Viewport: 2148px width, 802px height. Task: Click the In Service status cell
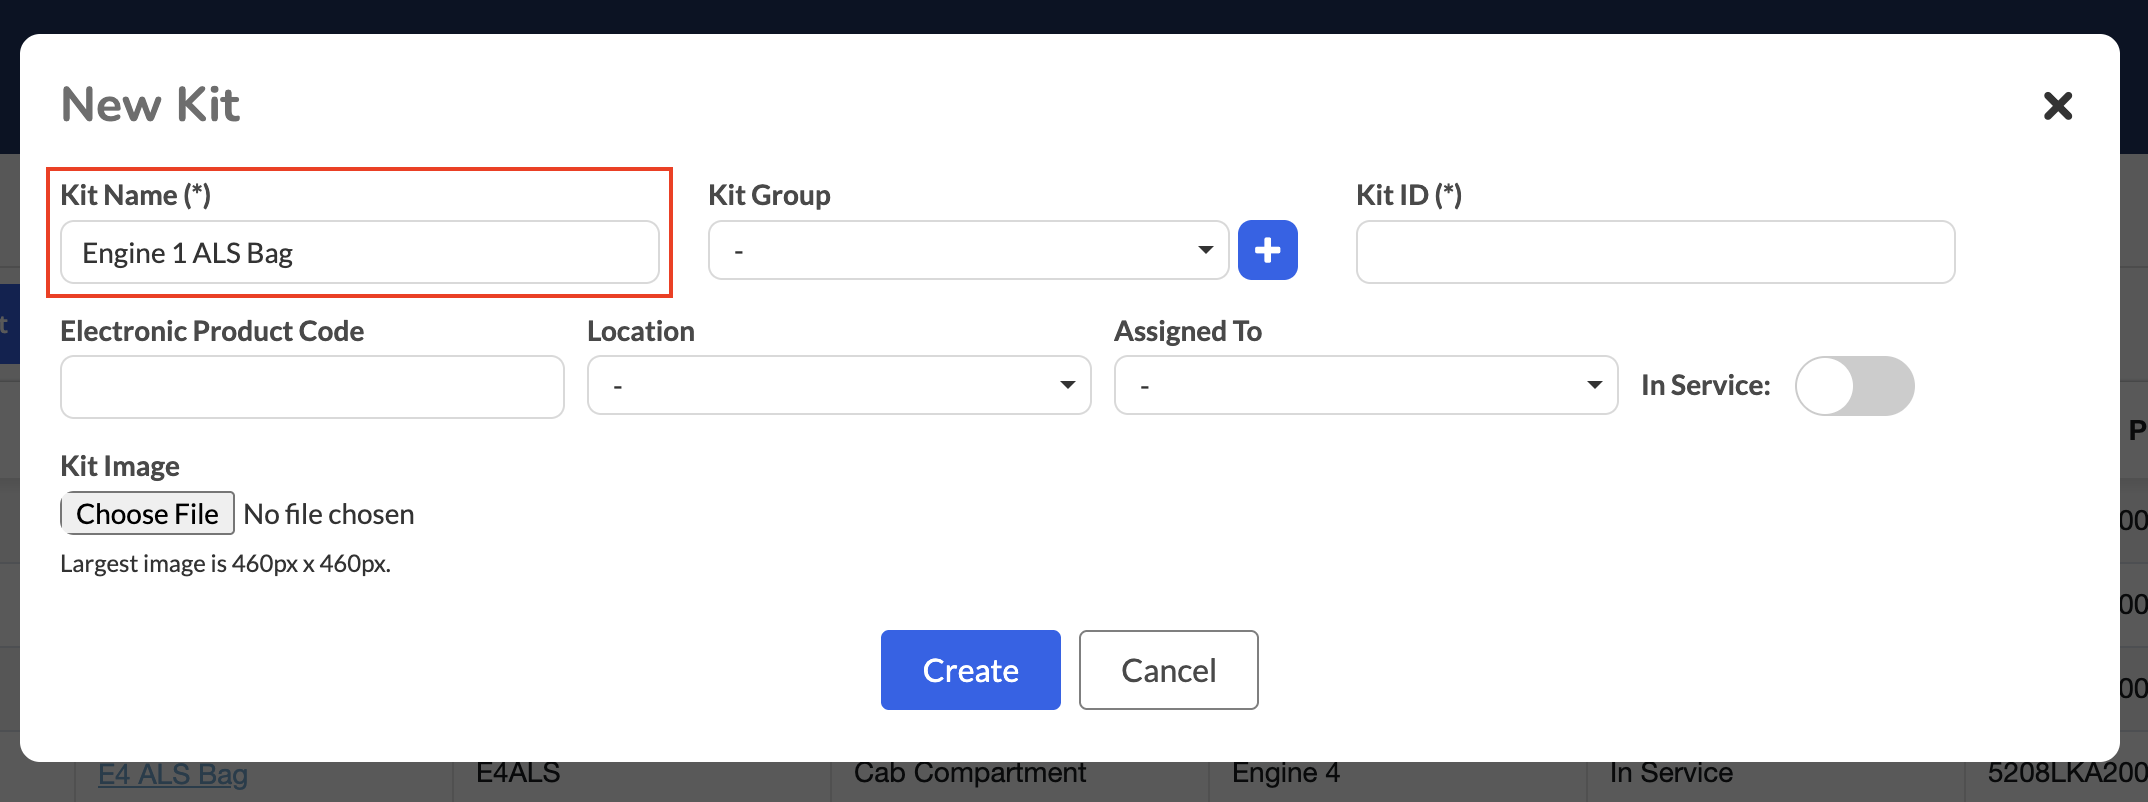tap(1671, 773)
